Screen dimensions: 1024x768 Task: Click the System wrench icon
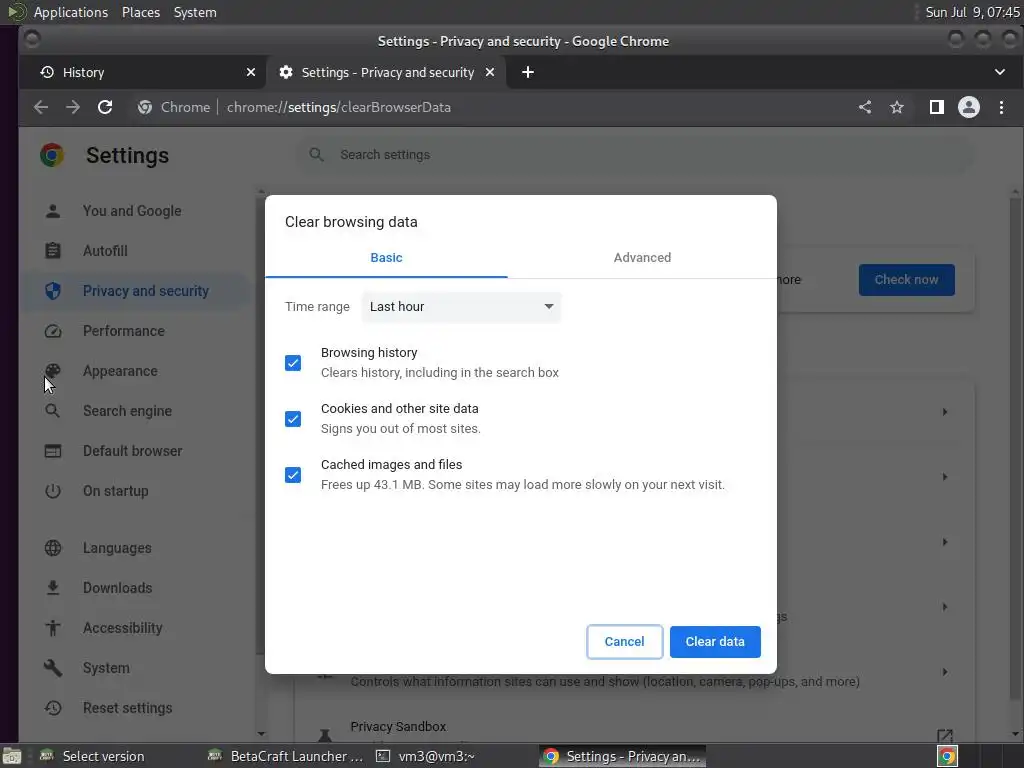(53, 668)
